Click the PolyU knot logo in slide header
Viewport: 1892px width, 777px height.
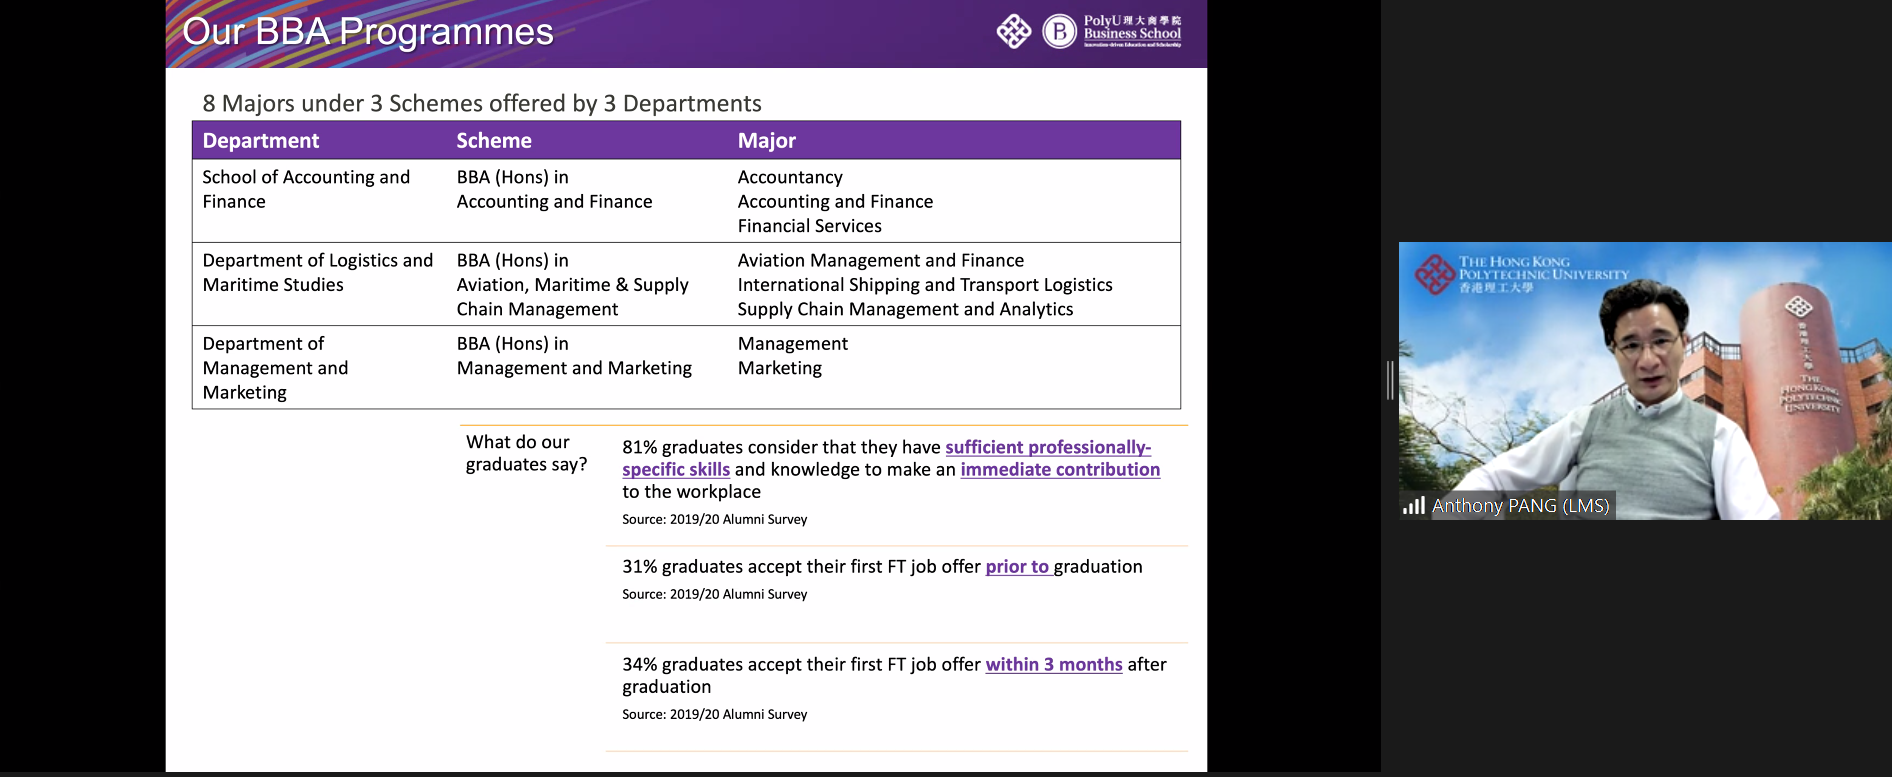pos(1013,32)
